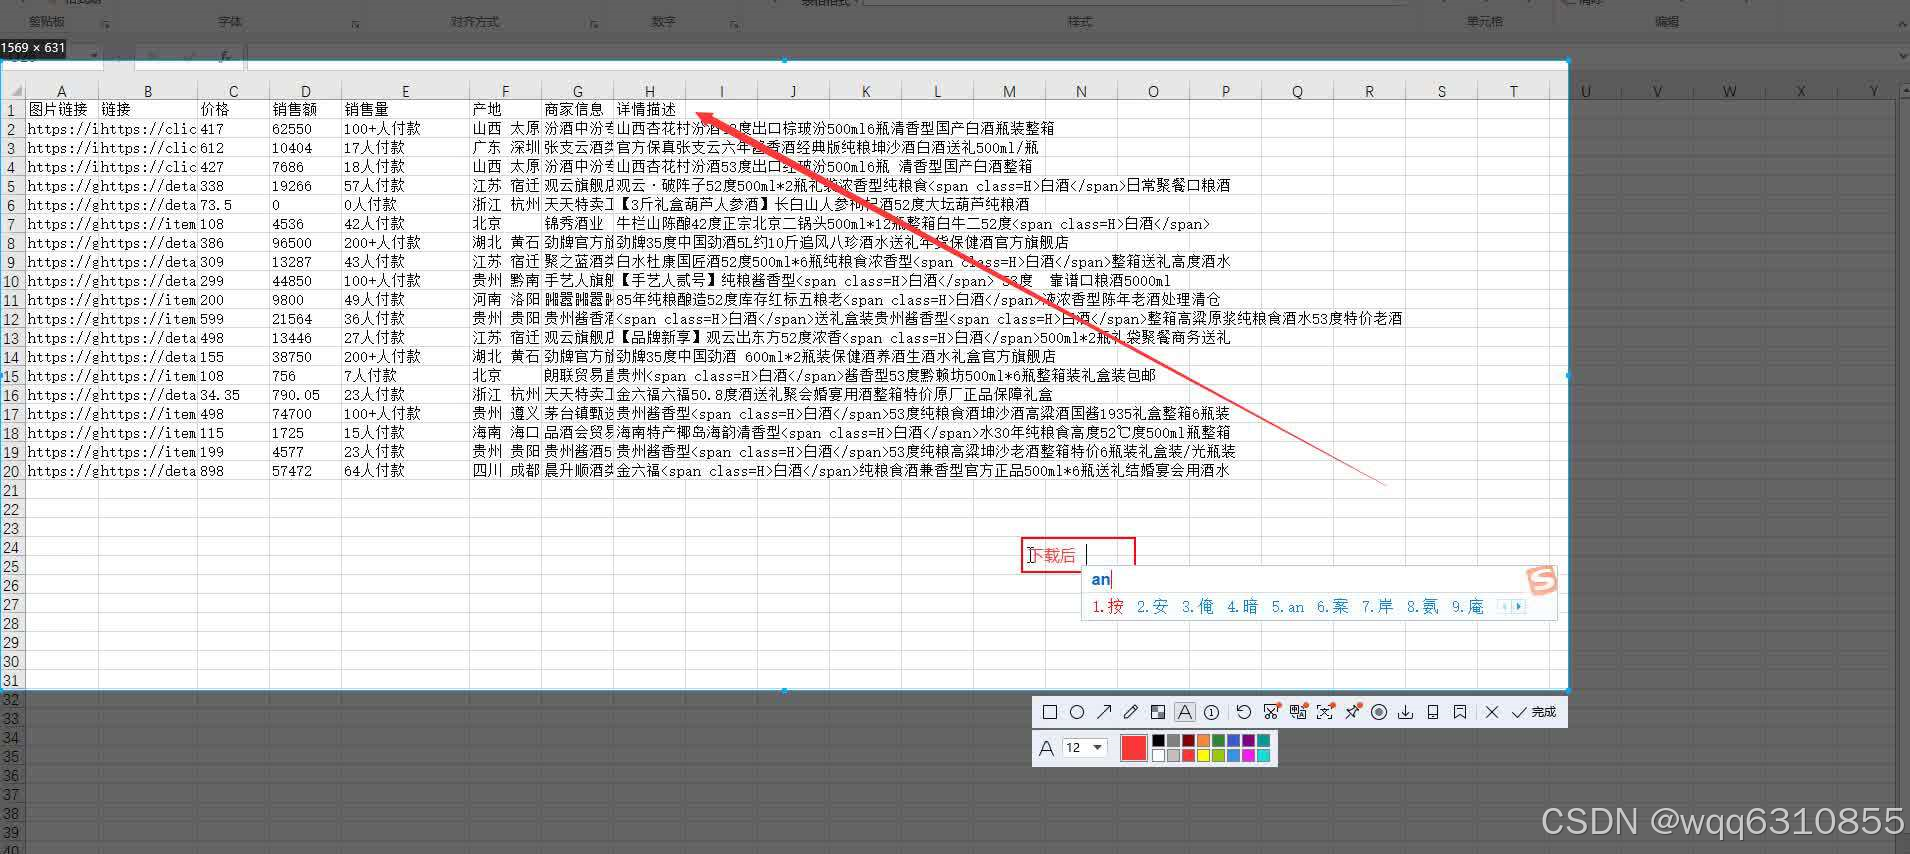The width and height of the screenshot is (1910, 854).
Task: Select row header 20
Action: [11, 471]
